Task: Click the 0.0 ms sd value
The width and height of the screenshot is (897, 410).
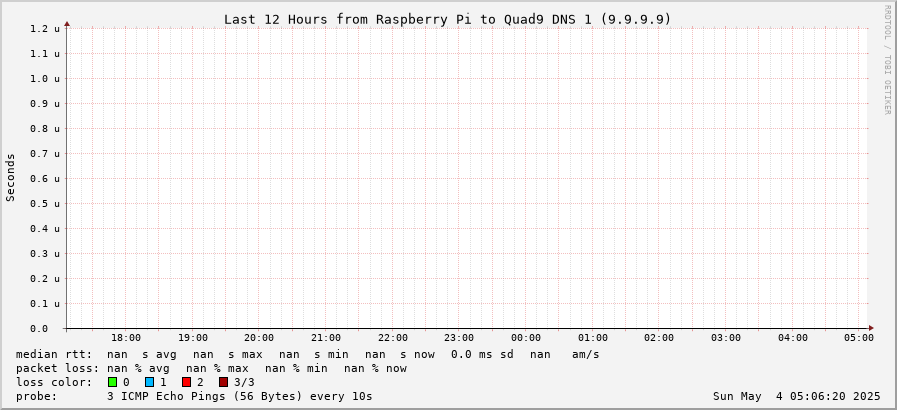Action: click(x=482, y=355)
